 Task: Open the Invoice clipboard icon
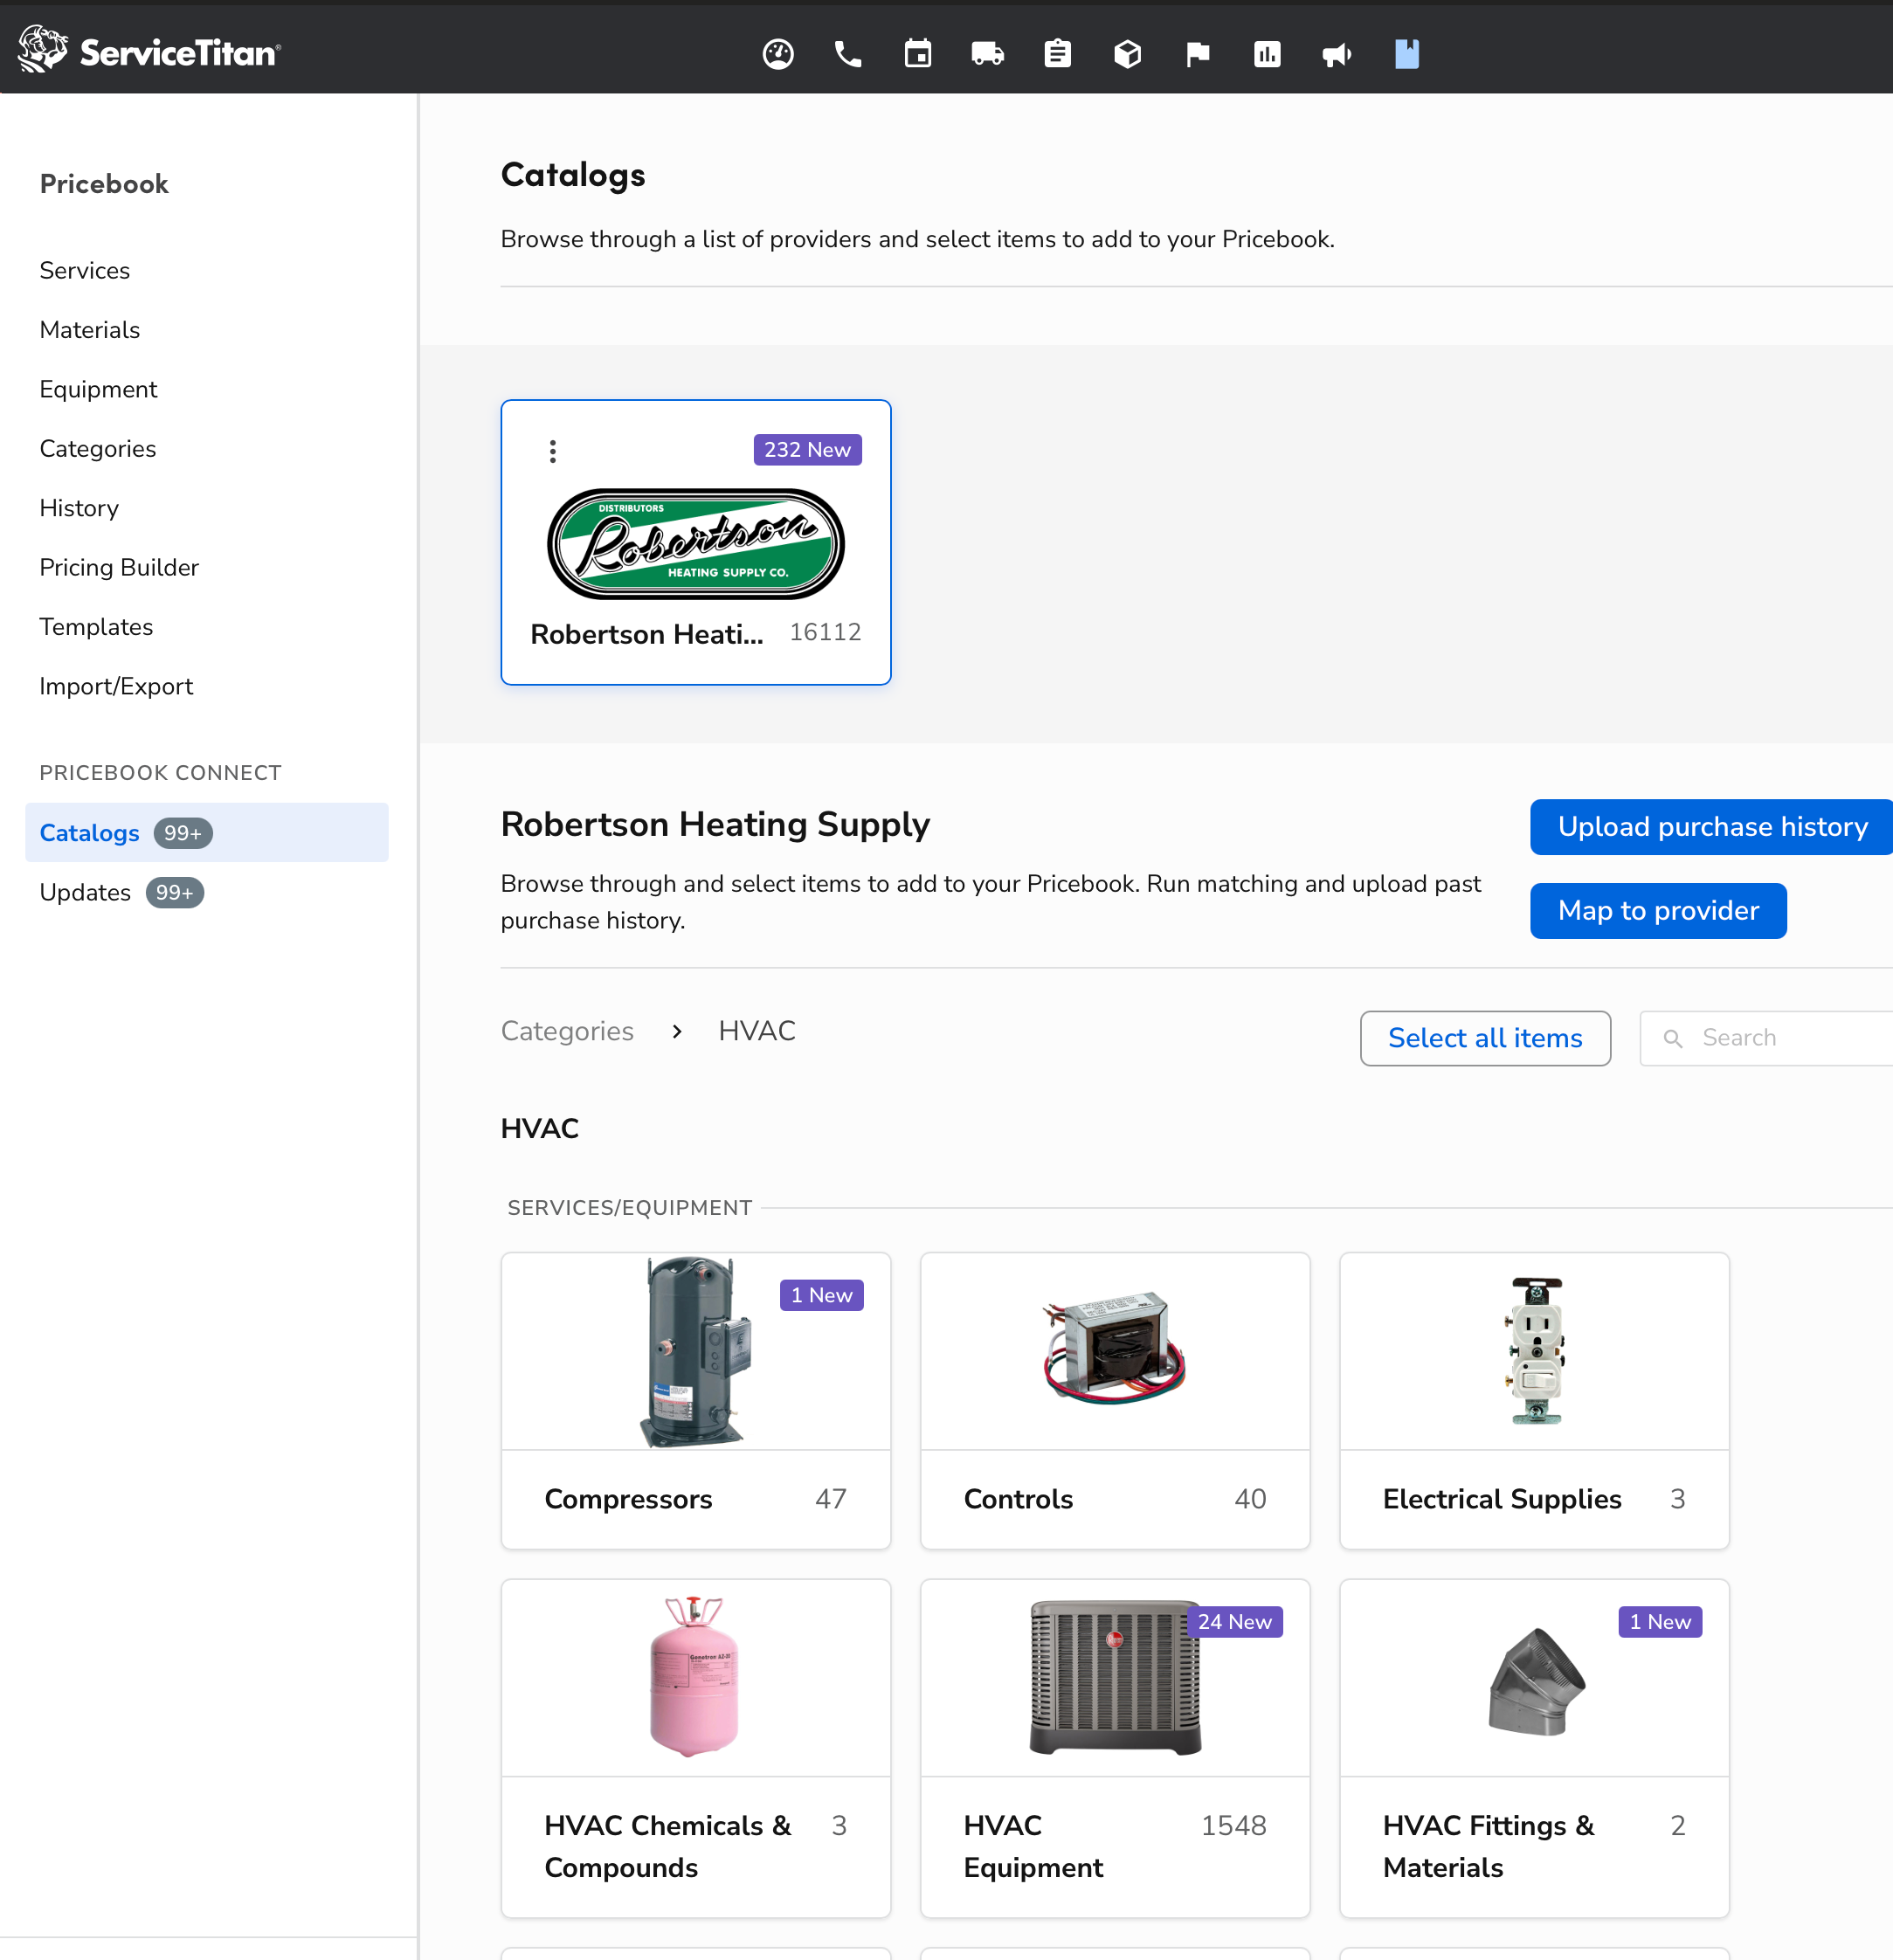[x=1057, y=54]
